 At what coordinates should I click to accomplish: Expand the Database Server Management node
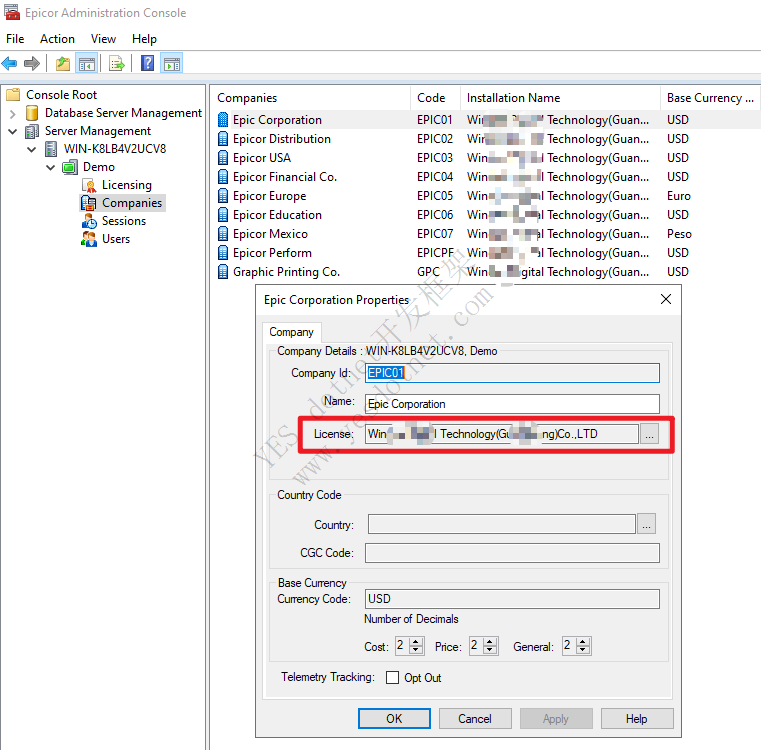pos(12,114)
